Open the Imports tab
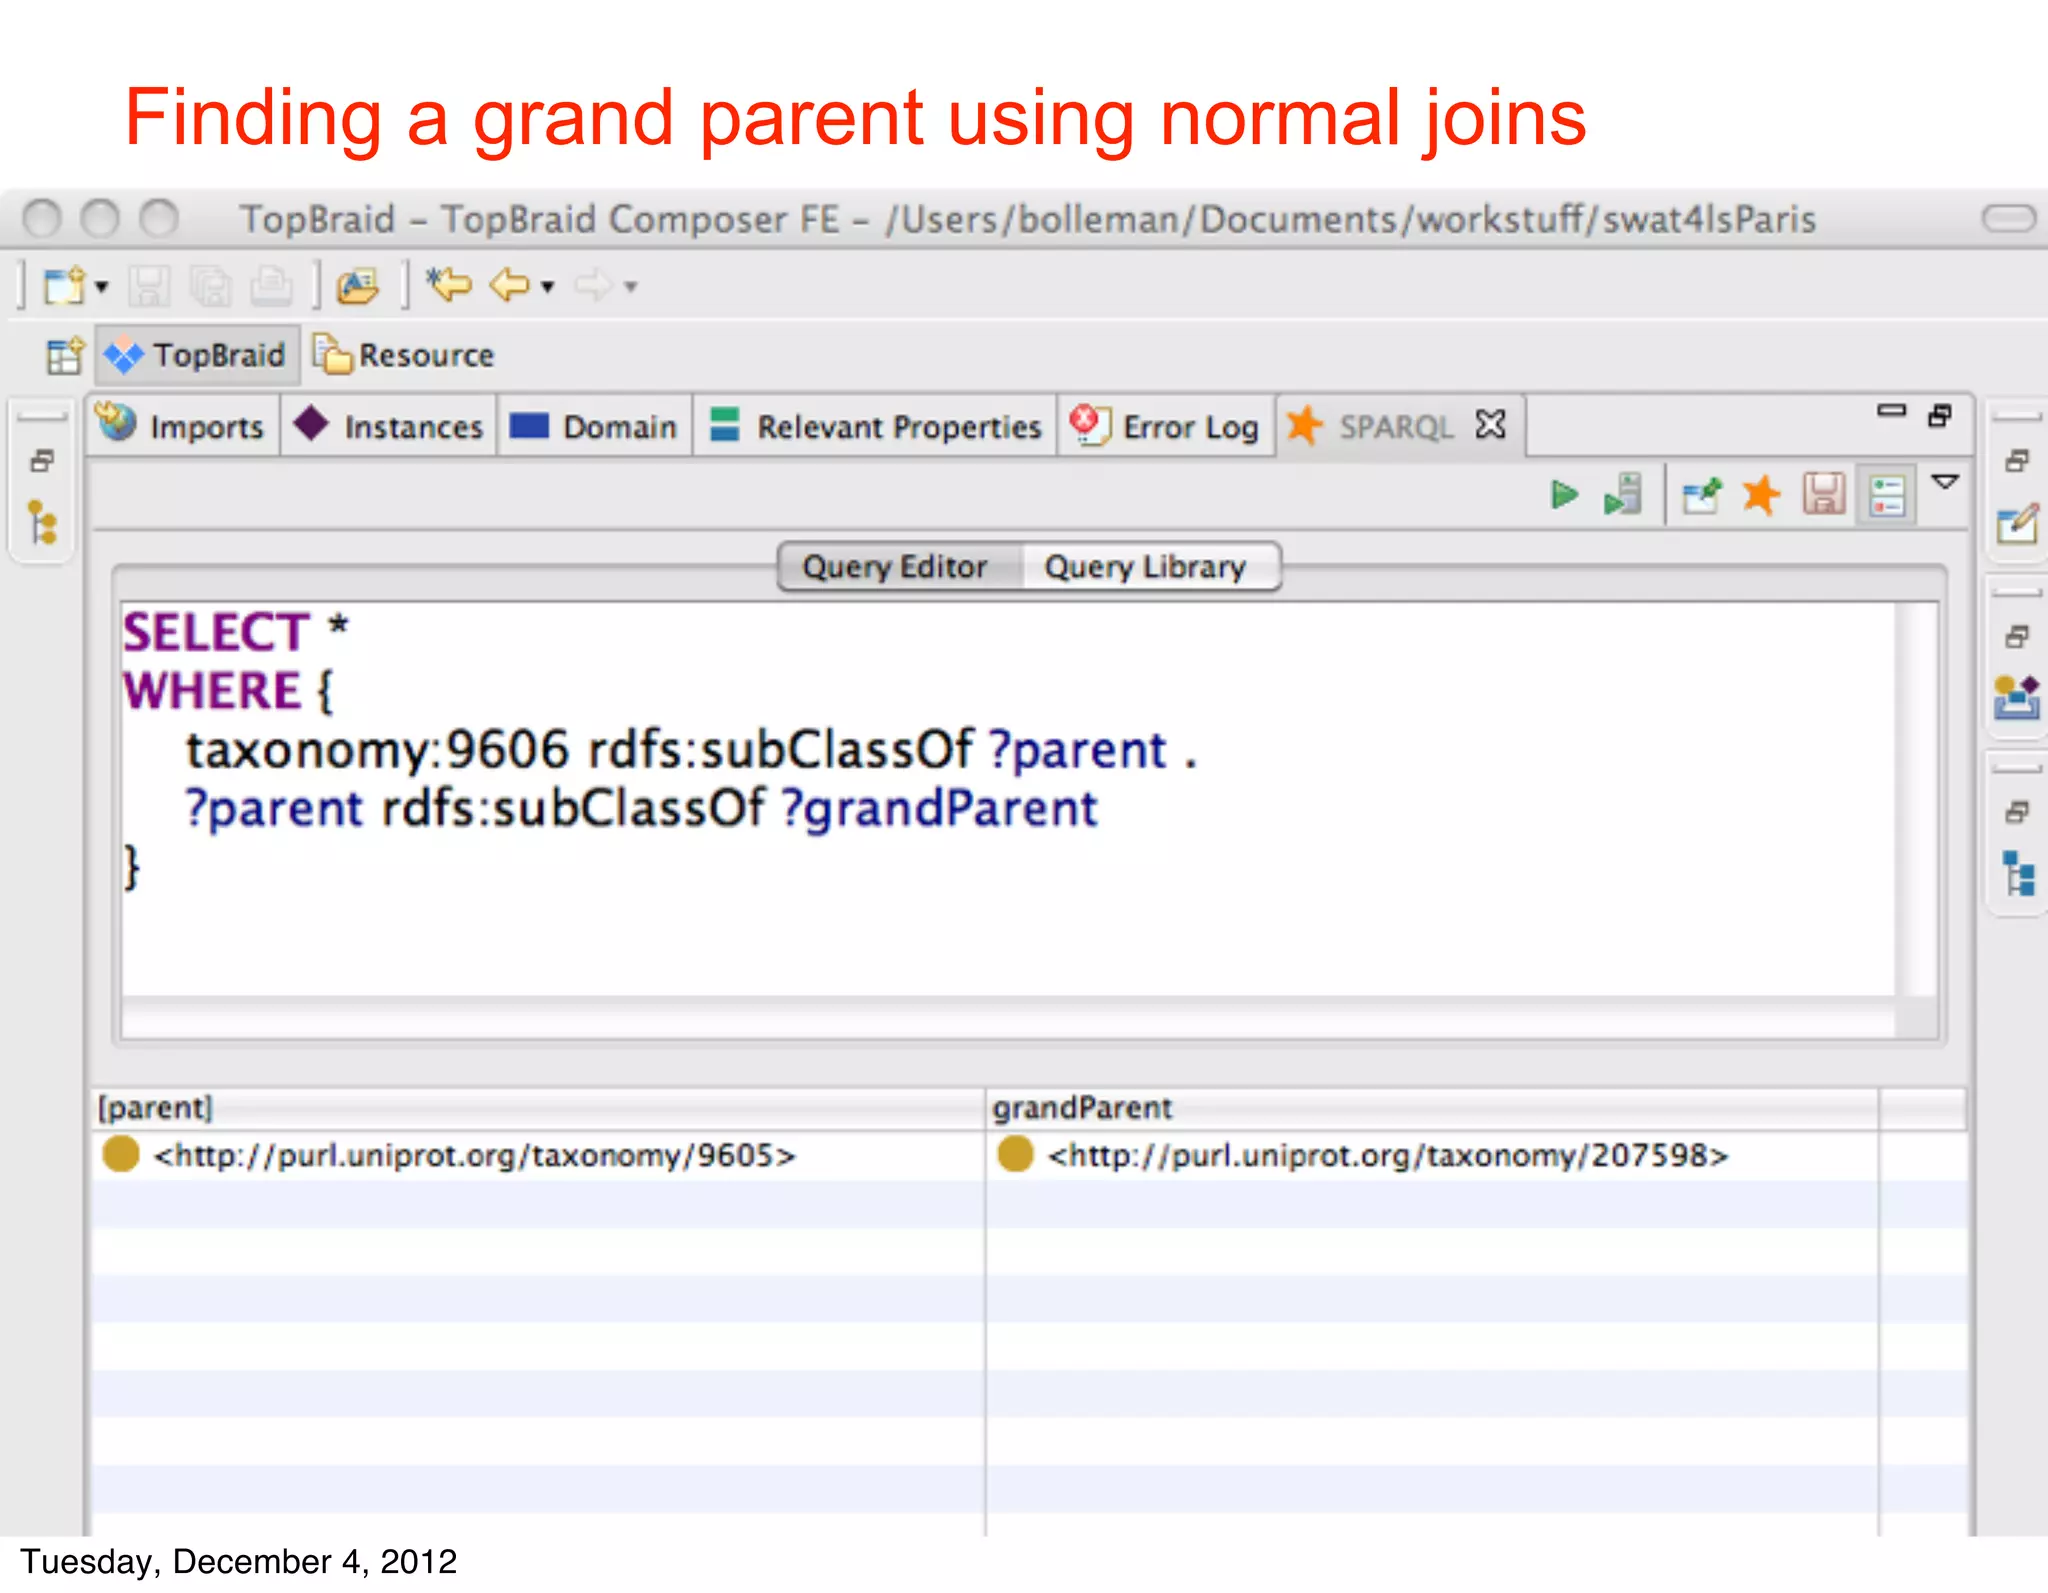Image resolution: width=2048 pixels, height=1593 pixels. [x=183, y=427]
